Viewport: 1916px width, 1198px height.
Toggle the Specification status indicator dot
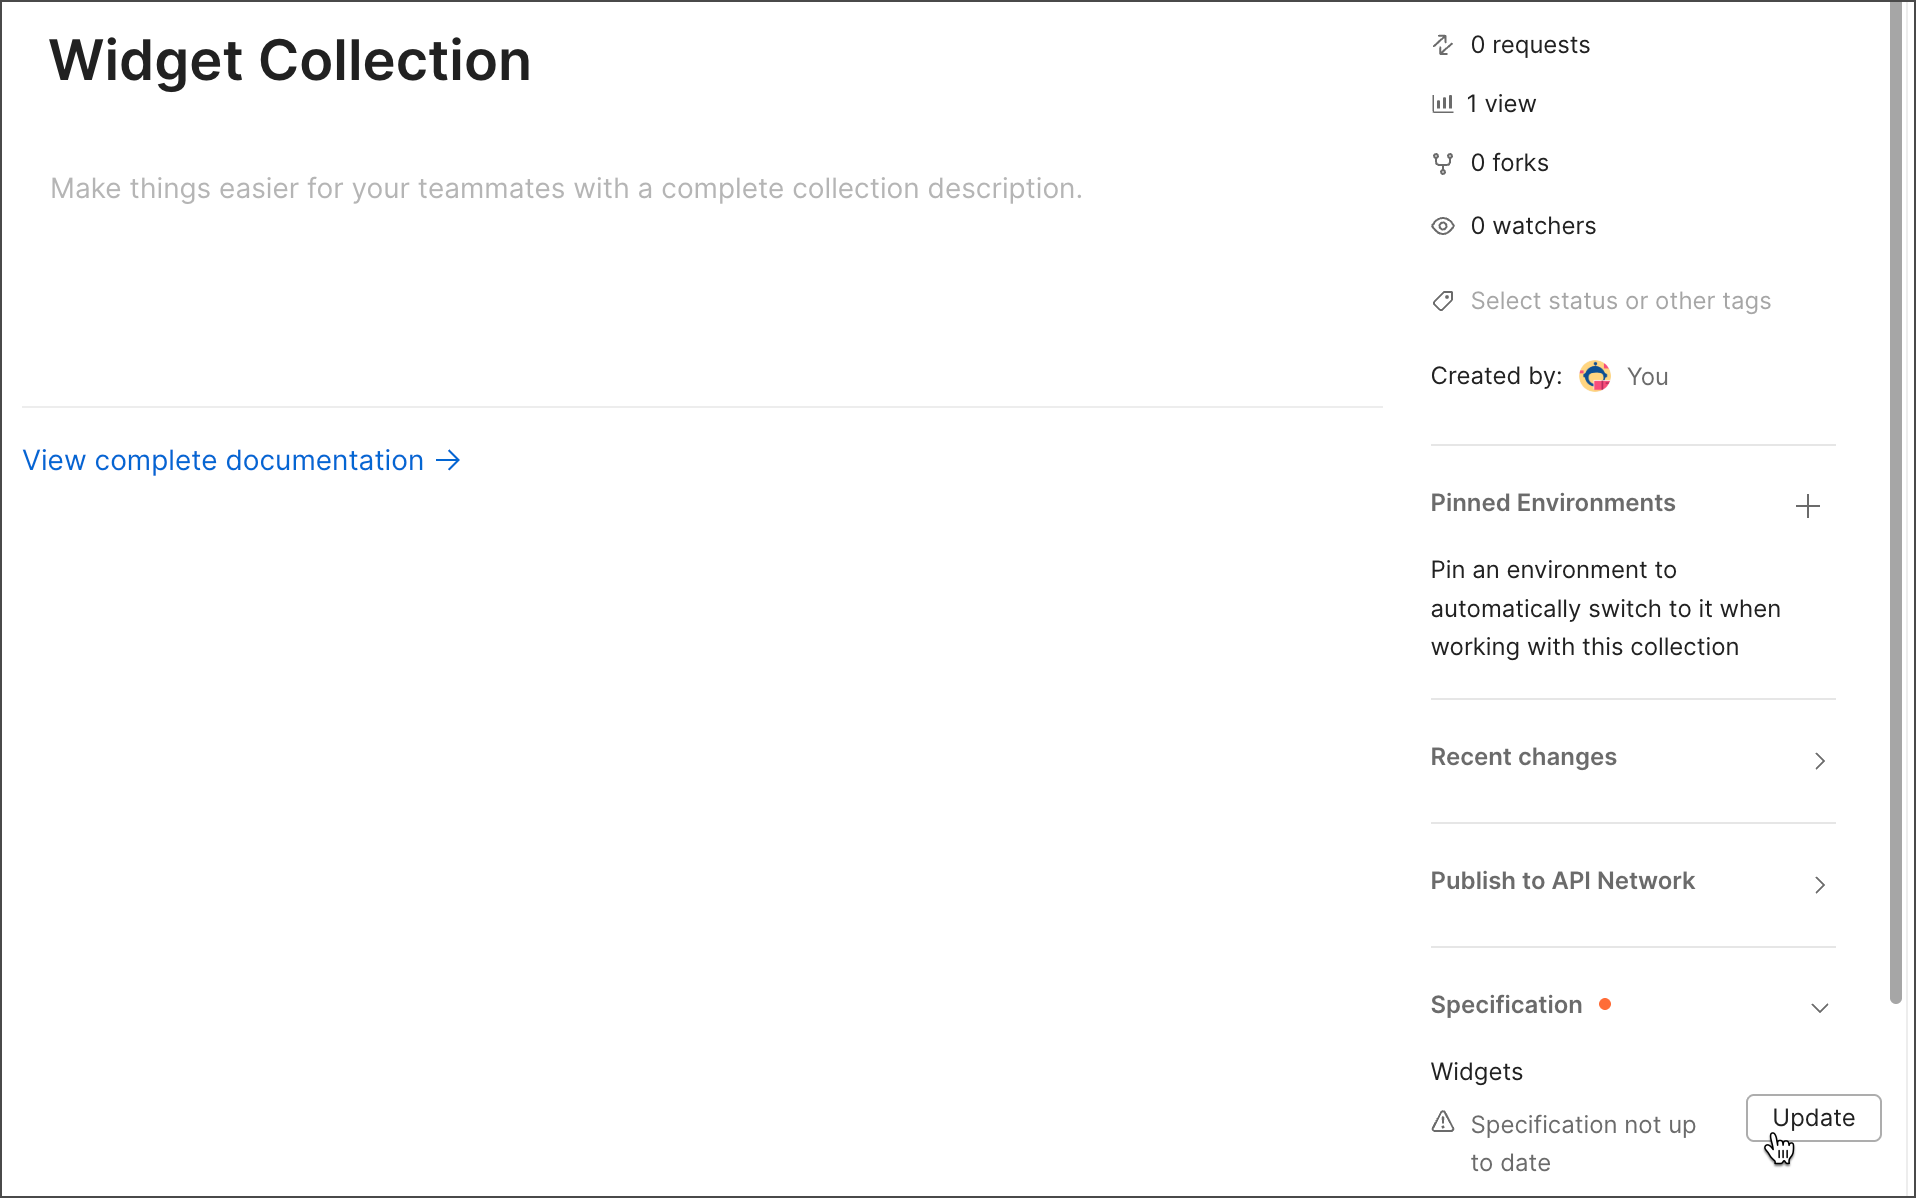click(x=1606, y=1003)
